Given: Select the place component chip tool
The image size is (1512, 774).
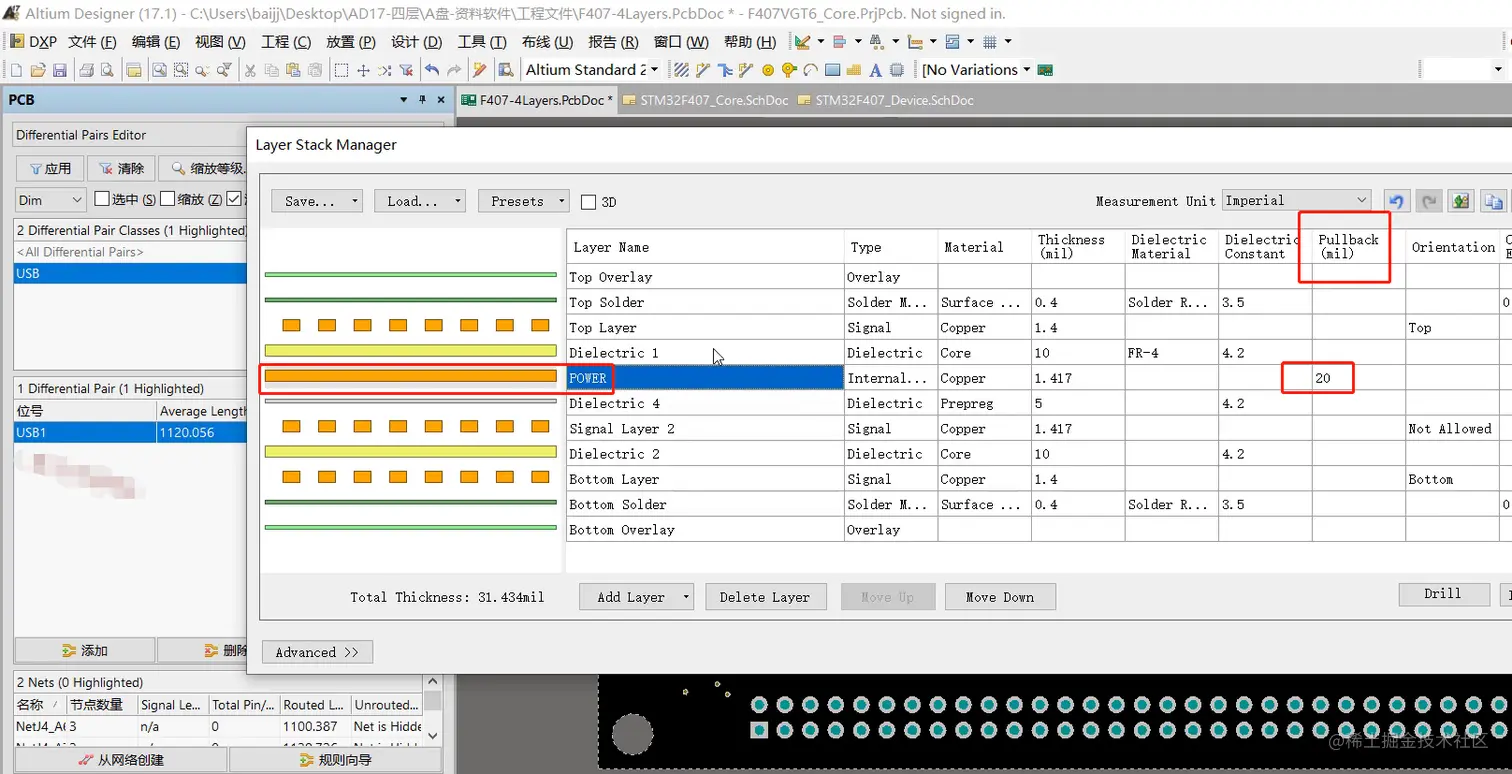Looking at the screenshot, I should pyautogui.click(x=897, y=70).
